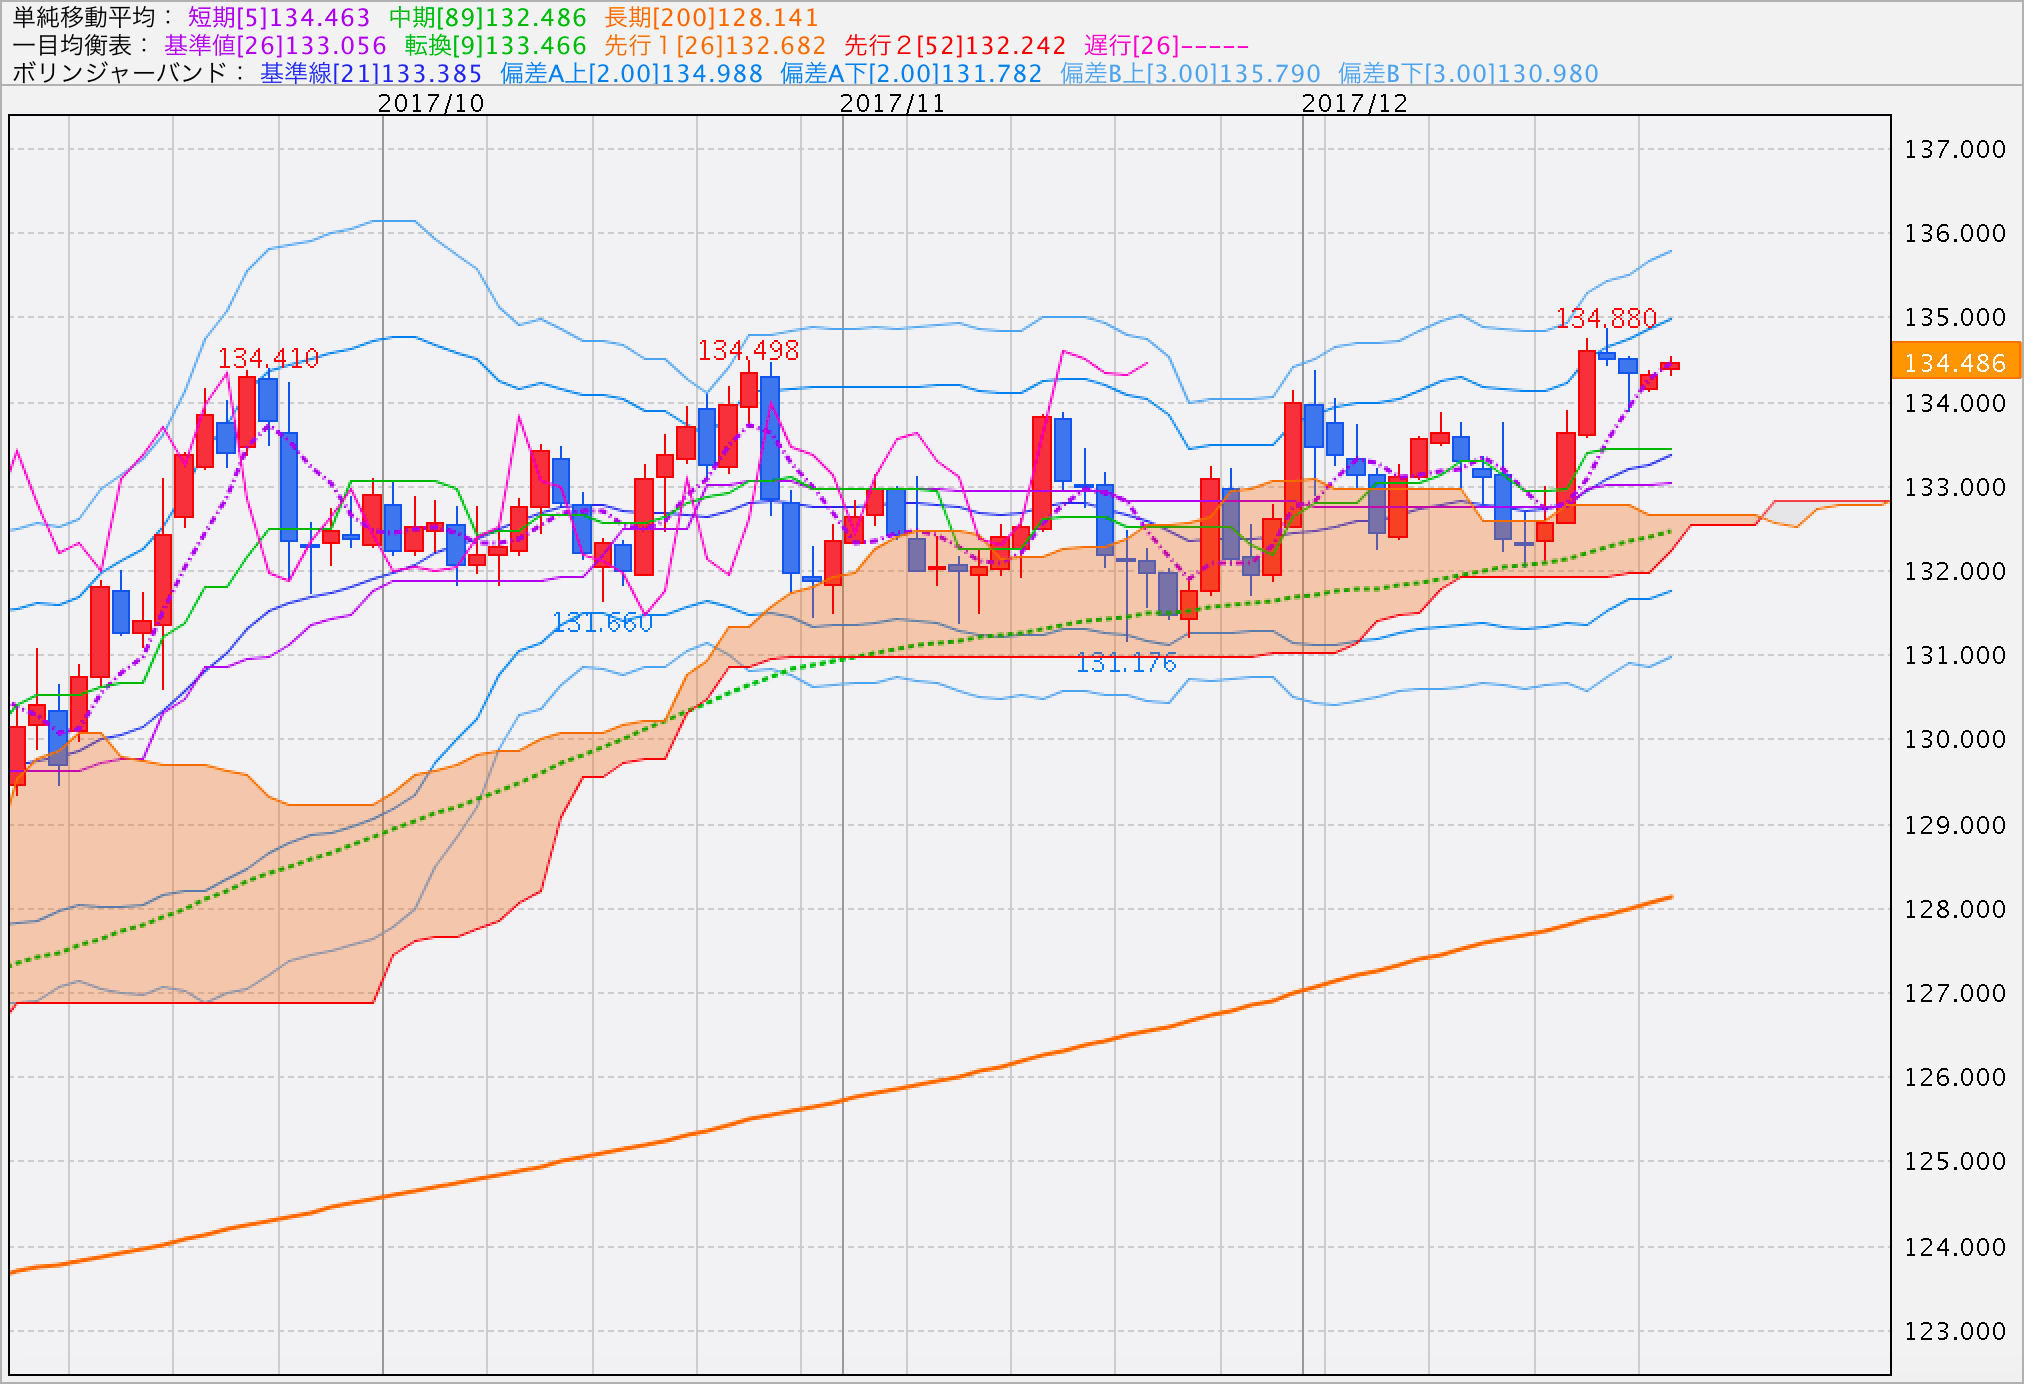Click the high price annotation 134.410
Image resolution: width=2024 pixels, height=1384 pixels.
pos(268,358)
